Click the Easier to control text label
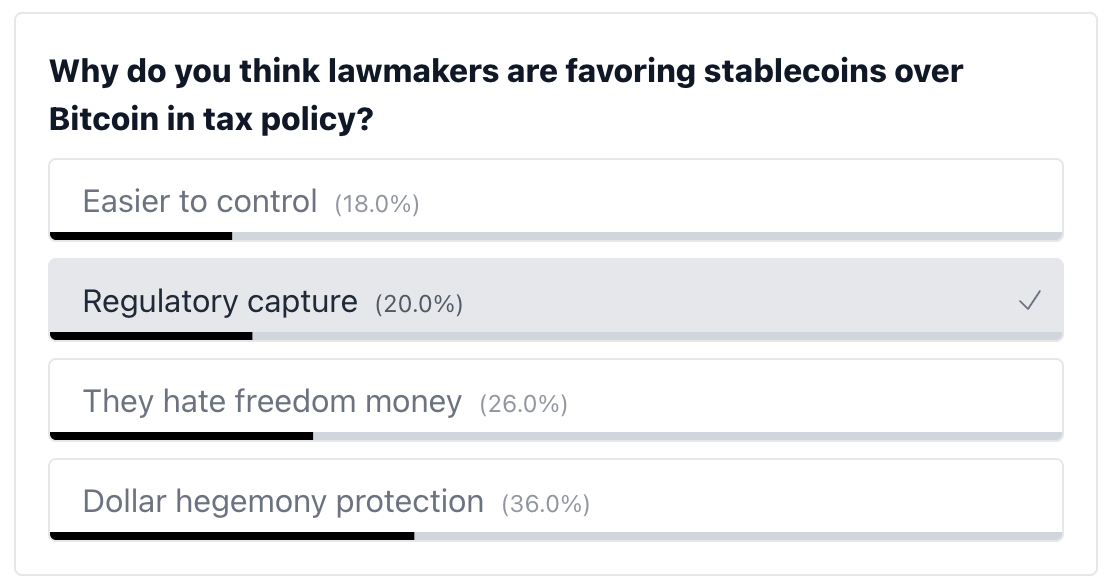1112x586 pixels. [199, 201]
